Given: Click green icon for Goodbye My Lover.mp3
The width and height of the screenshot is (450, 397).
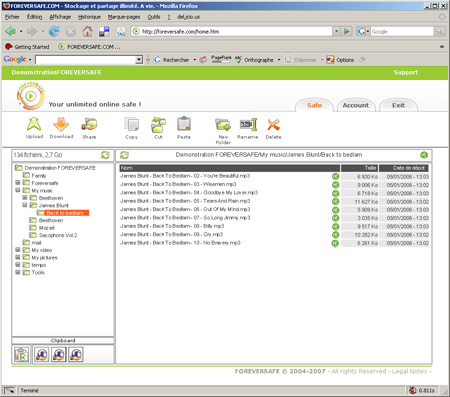Looking at the screenshot, I should coord(335,193).
